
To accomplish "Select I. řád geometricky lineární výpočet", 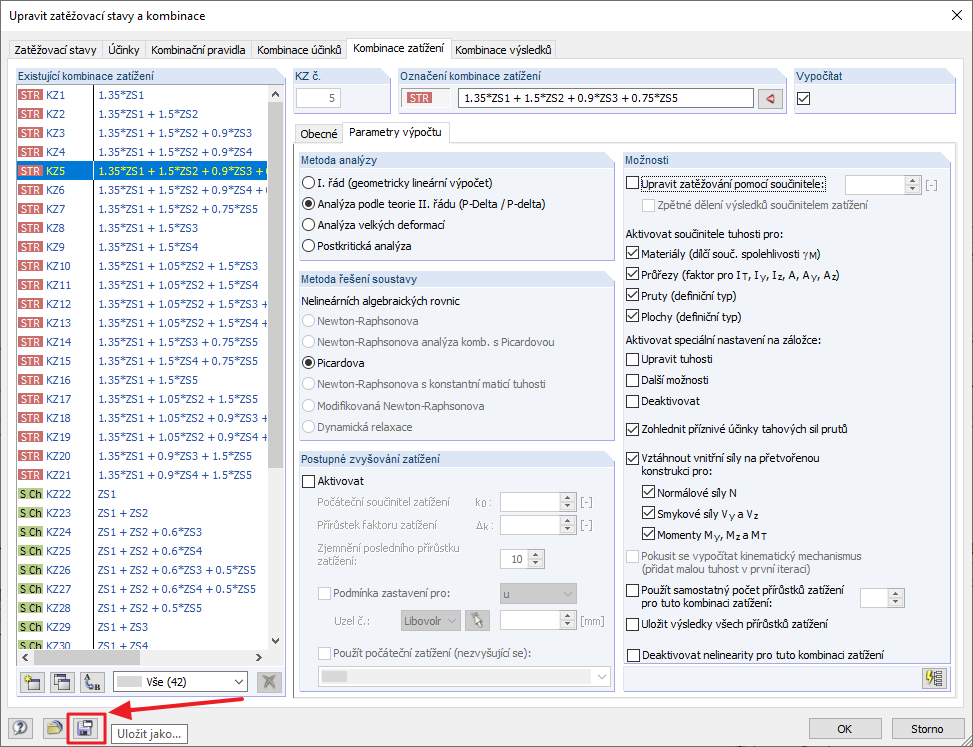I will coord(308,183).
